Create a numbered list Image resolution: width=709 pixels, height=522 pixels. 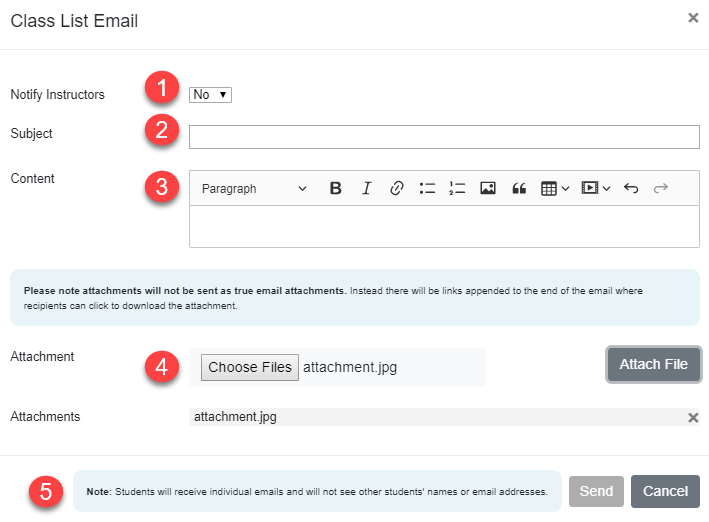[x=457, y=188]
